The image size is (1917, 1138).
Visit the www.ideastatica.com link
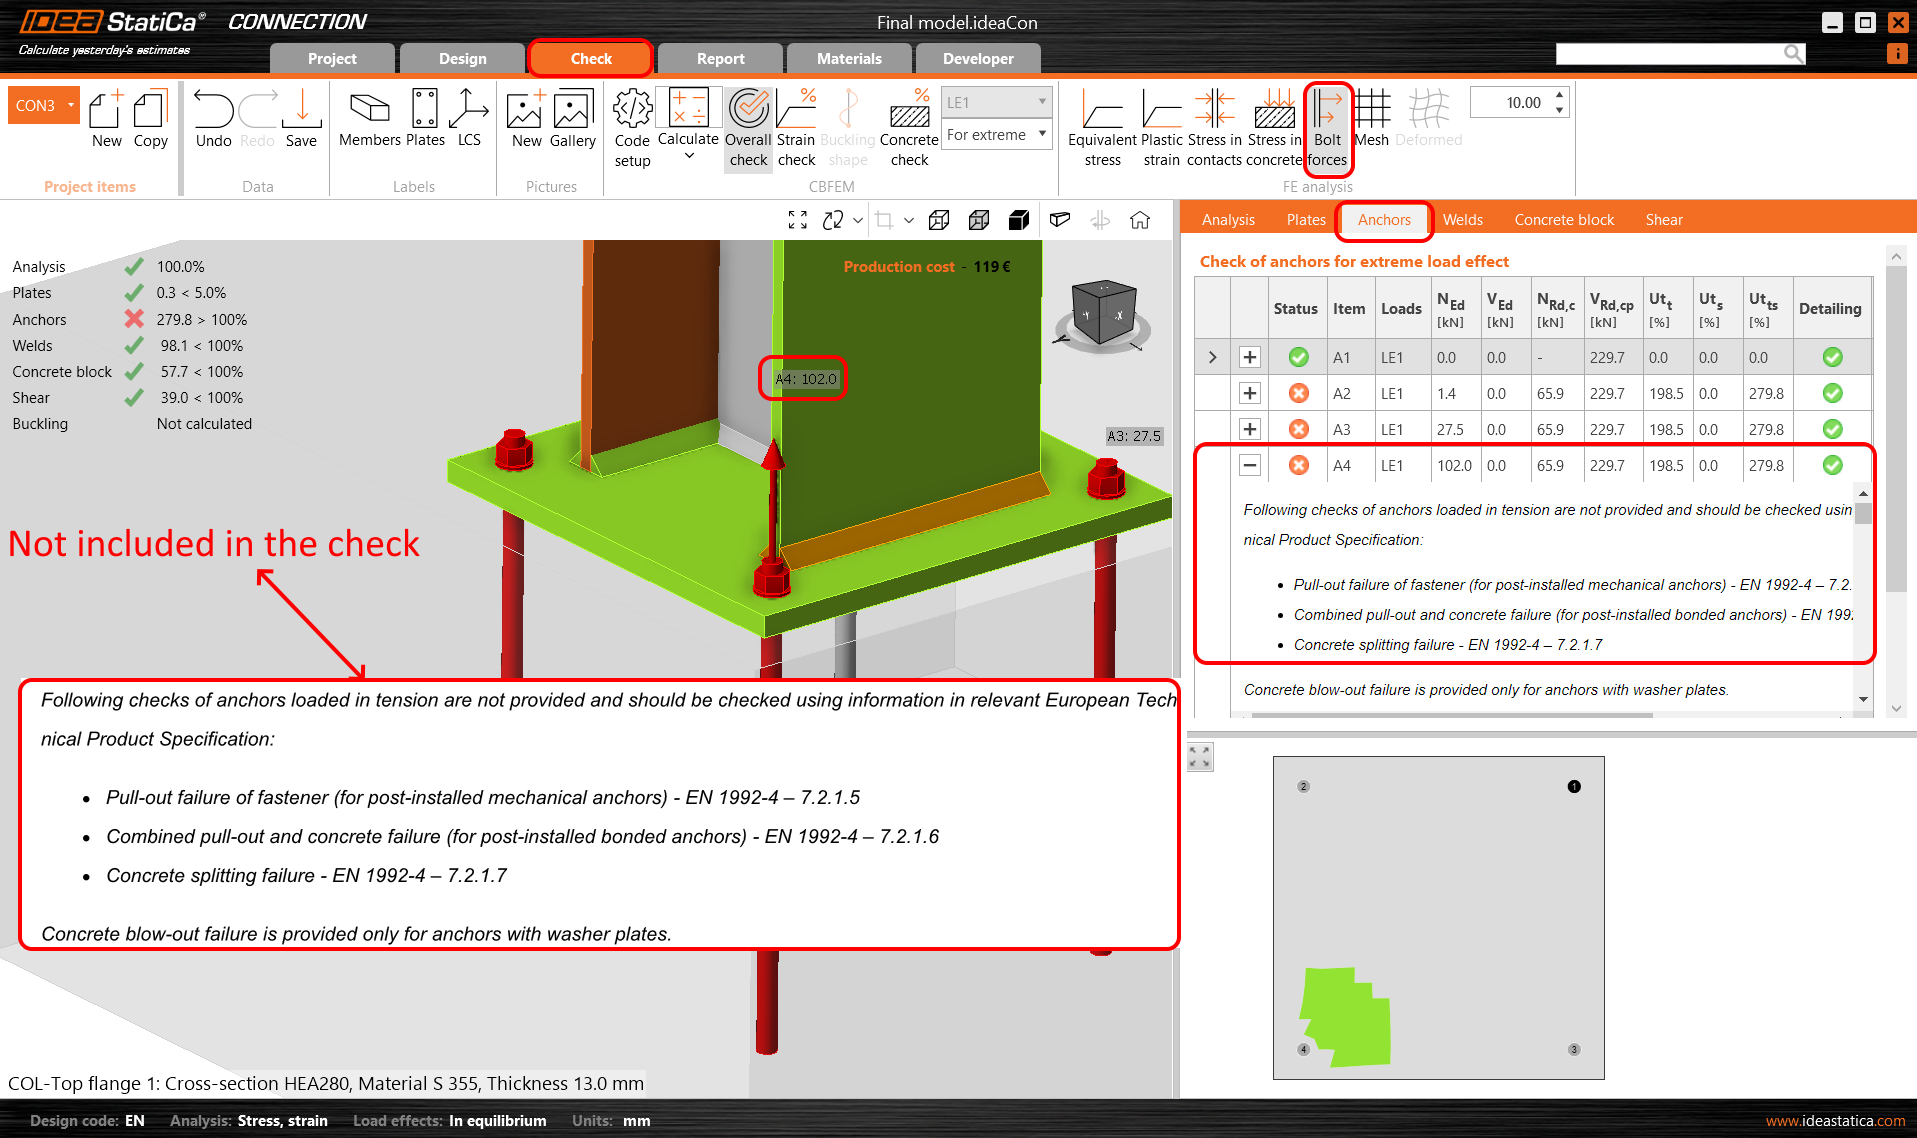[x=1835, y=1121]
